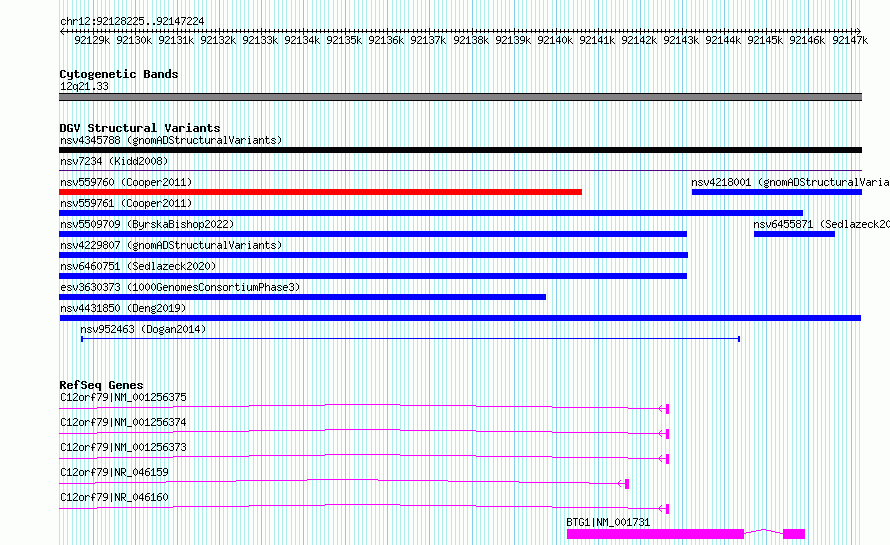Click the 92129k ruler tick label
This screenshot has height=545, width=890.
pyautogui.click(x=92, y=40)
